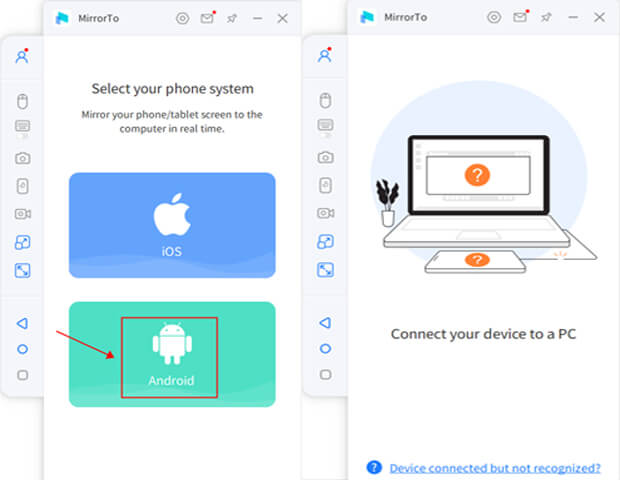Image resolution: width=620 pixels, height=480 pixels.
Task: Click MirrorTo logo in left window
Action: tap(62, 18)
